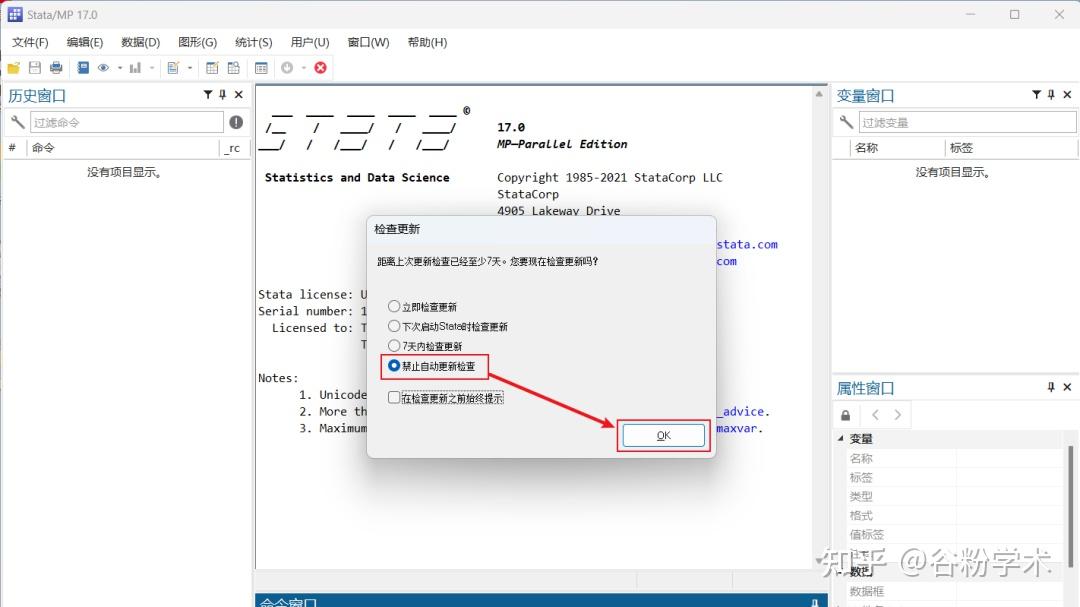Open the Log using the notebook icon
Screen dimensions: 1080x607
(x=82, y=68)
